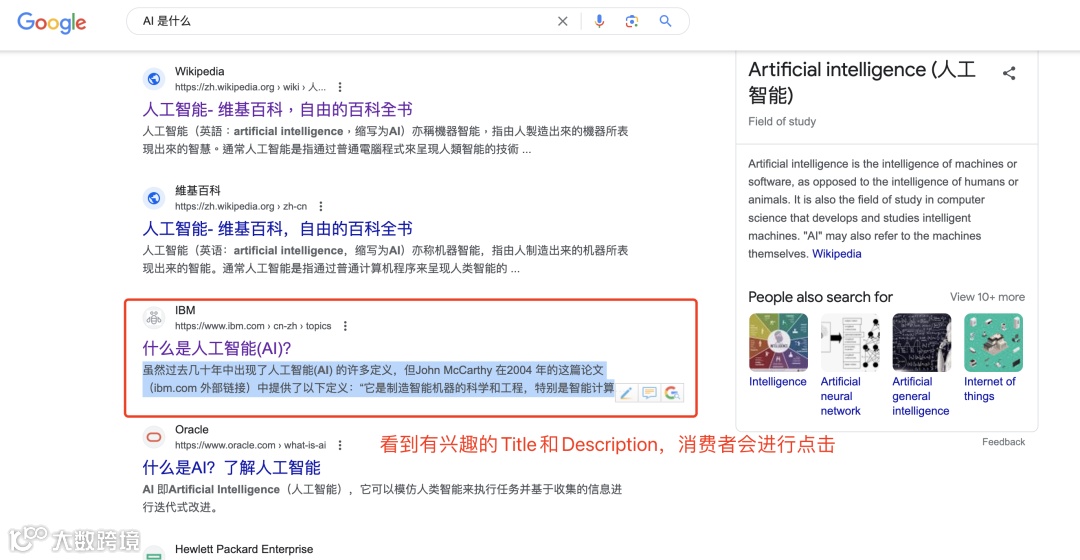Click the comment note icon in selection popup
This screenshot has height=560, width=1080.
coord(649,393)
